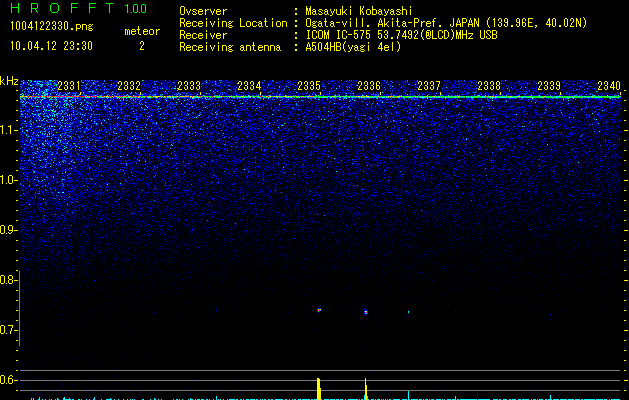
Task: Click the 2332 time axis marker
Action: click(129, 85)
